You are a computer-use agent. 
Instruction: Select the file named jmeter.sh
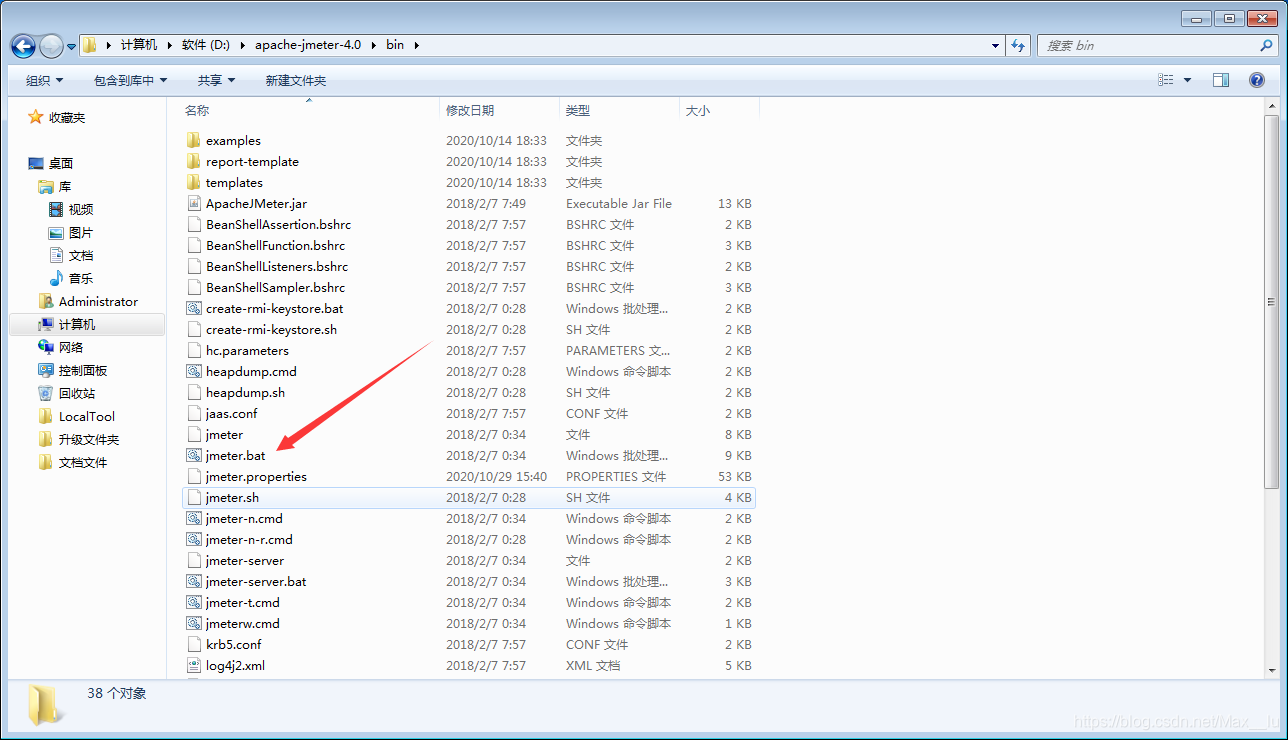(232, 497)
